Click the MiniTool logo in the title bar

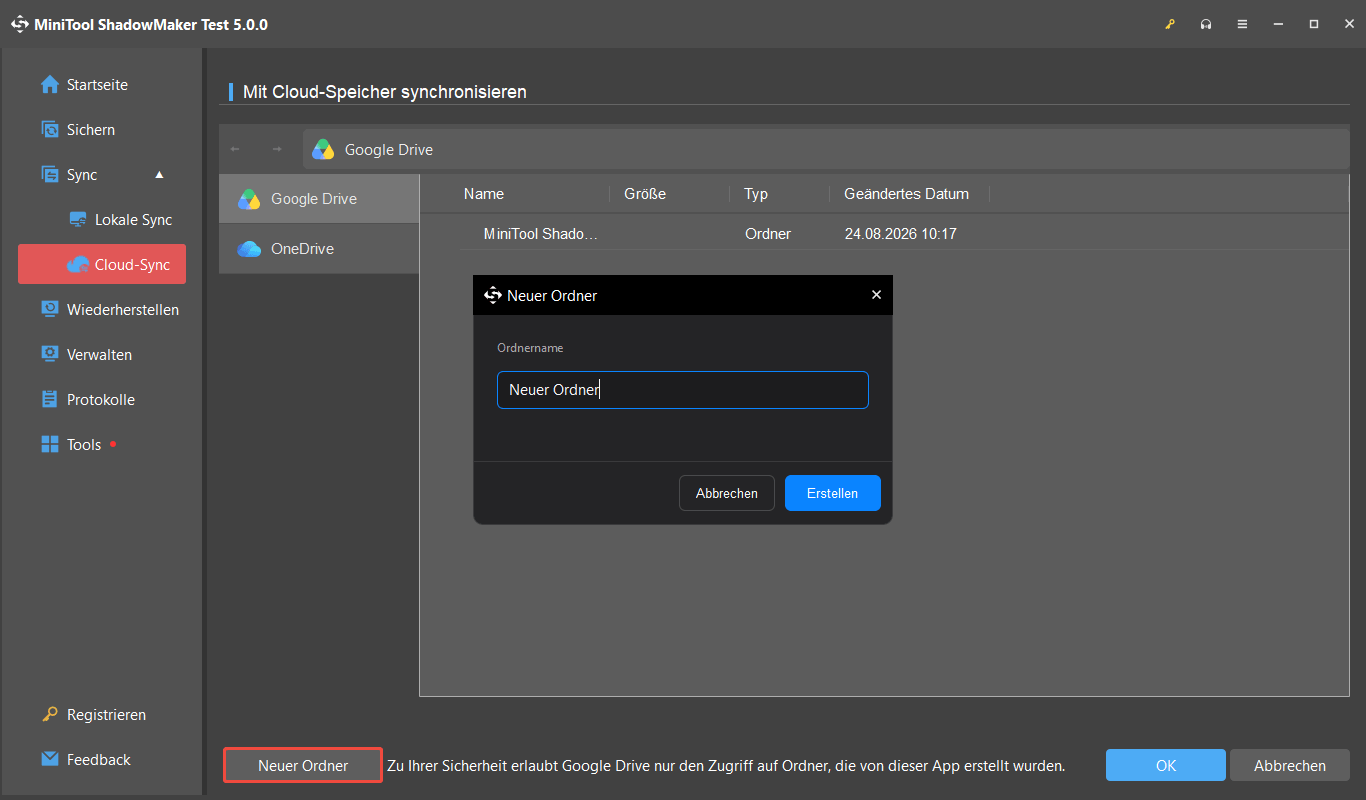tap(20, 24)
